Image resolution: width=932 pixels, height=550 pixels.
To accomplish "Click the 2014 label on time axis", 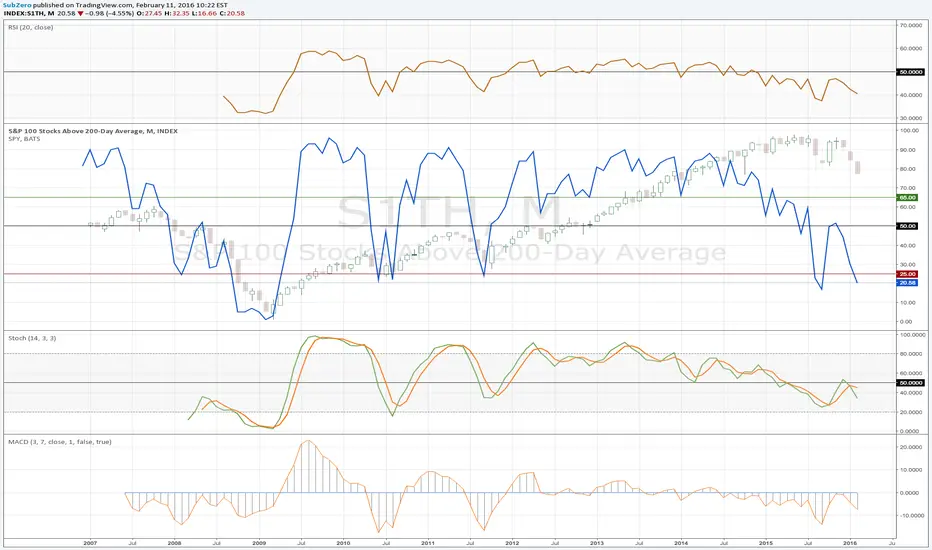I will [x=681, y=543].
